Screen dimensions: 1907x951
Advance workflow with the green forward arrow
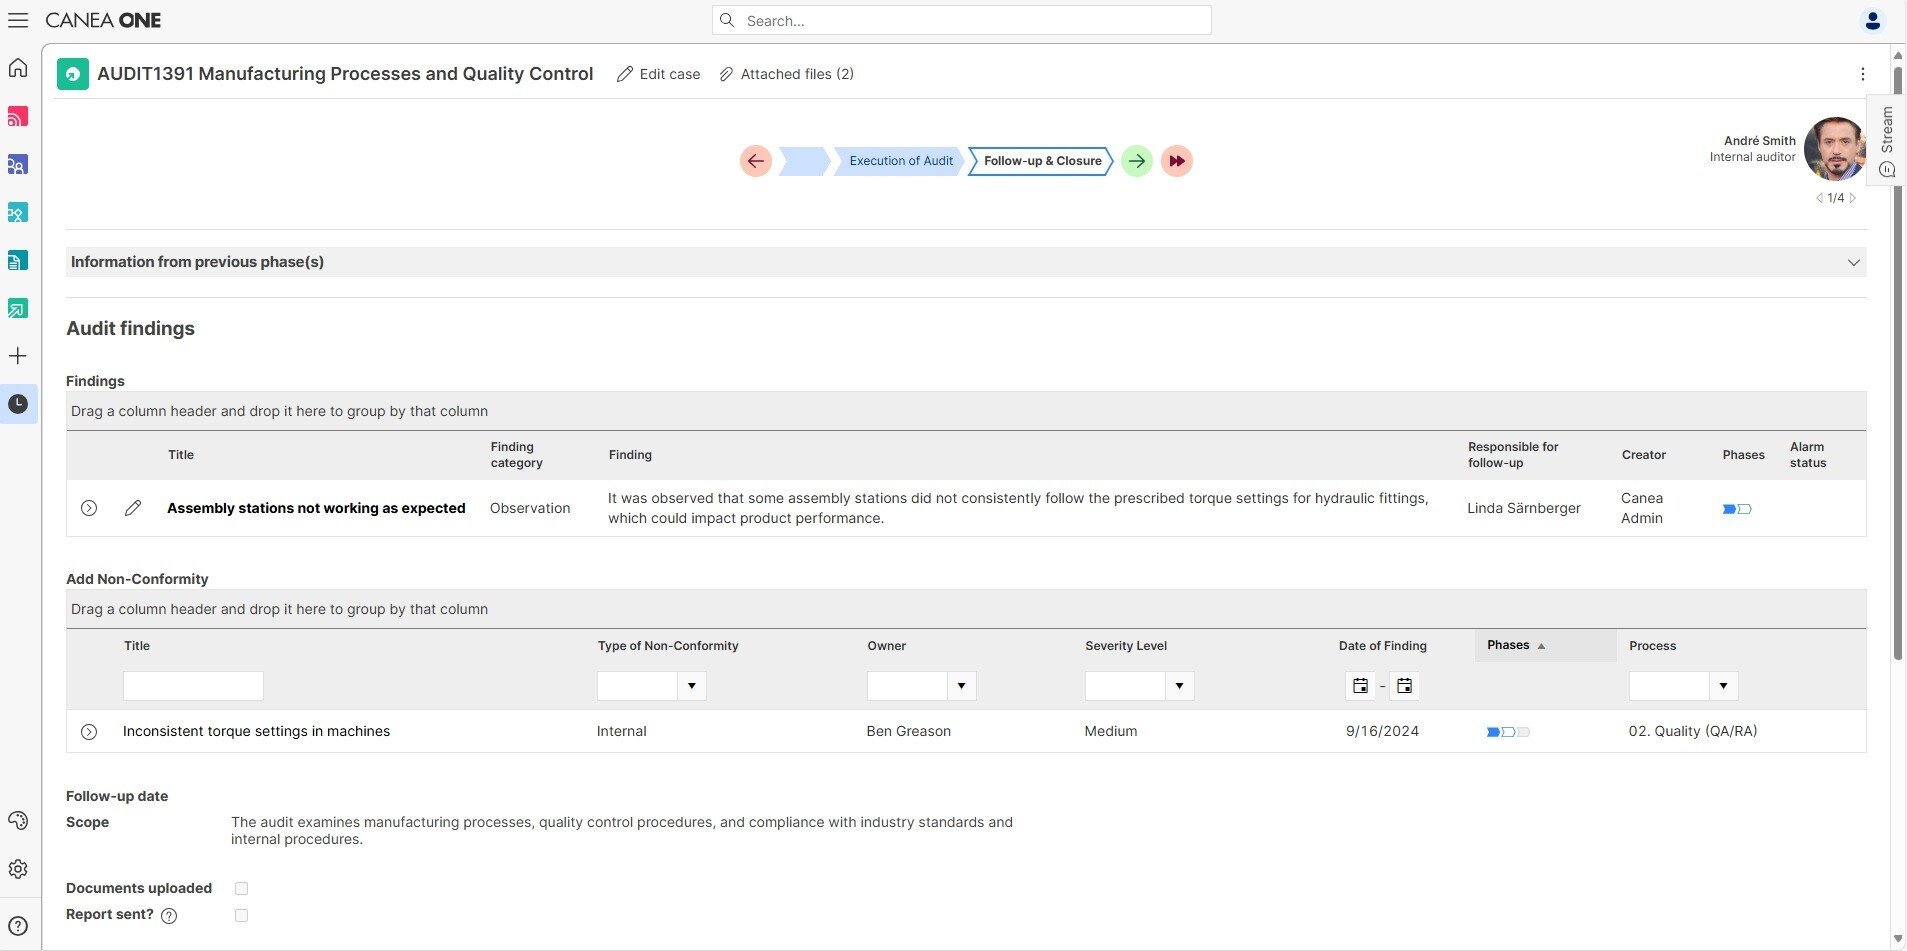pos(1136,160)
